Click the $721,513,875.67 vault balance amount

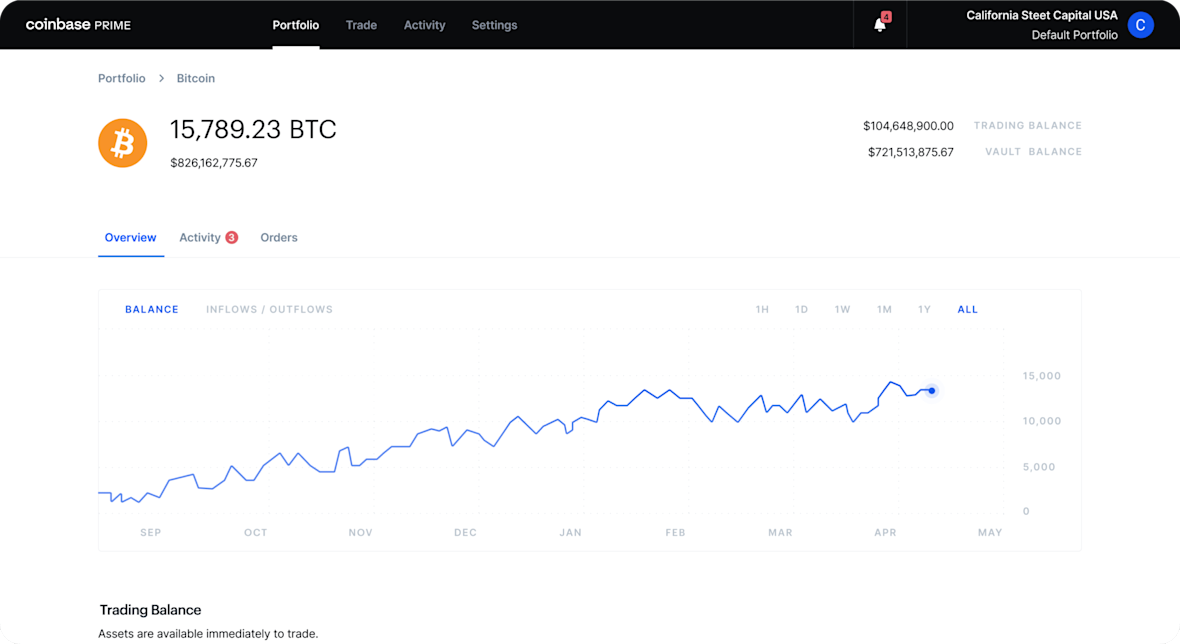pos(911,152)
